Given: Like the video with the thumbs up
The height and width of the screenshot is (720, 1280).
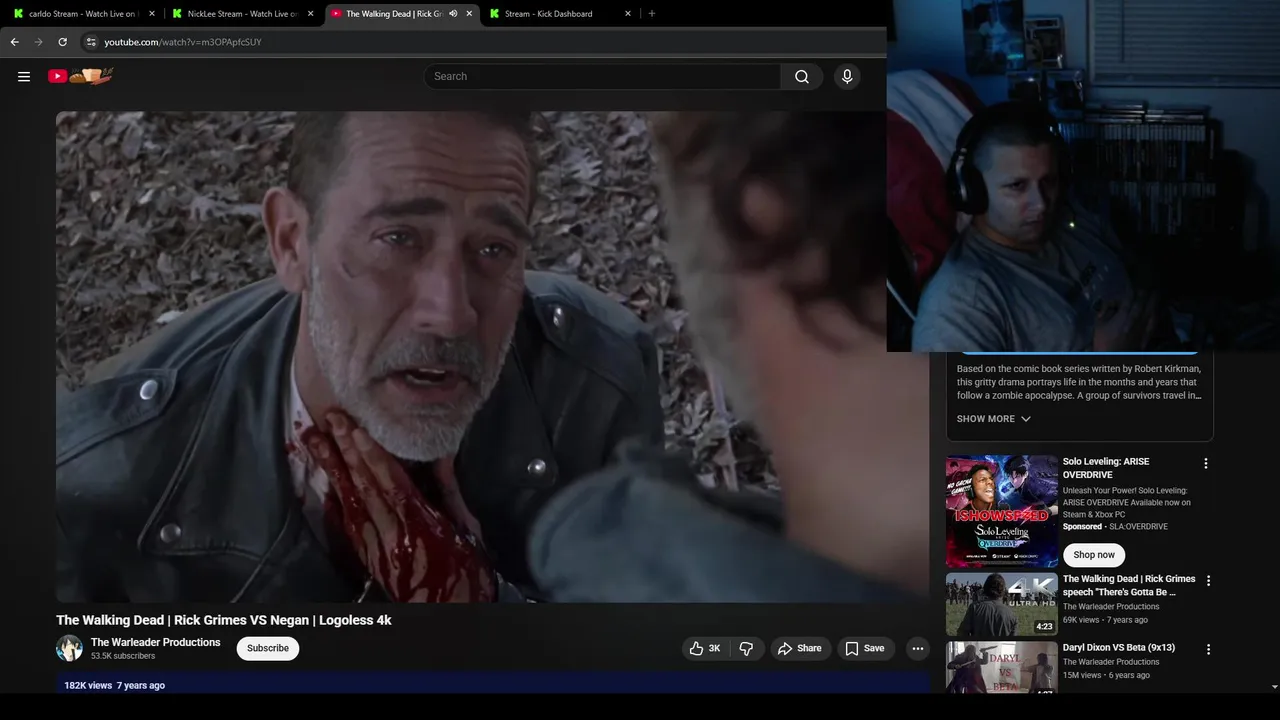Looking at the screenshot, I should click(x=705, y=648).
